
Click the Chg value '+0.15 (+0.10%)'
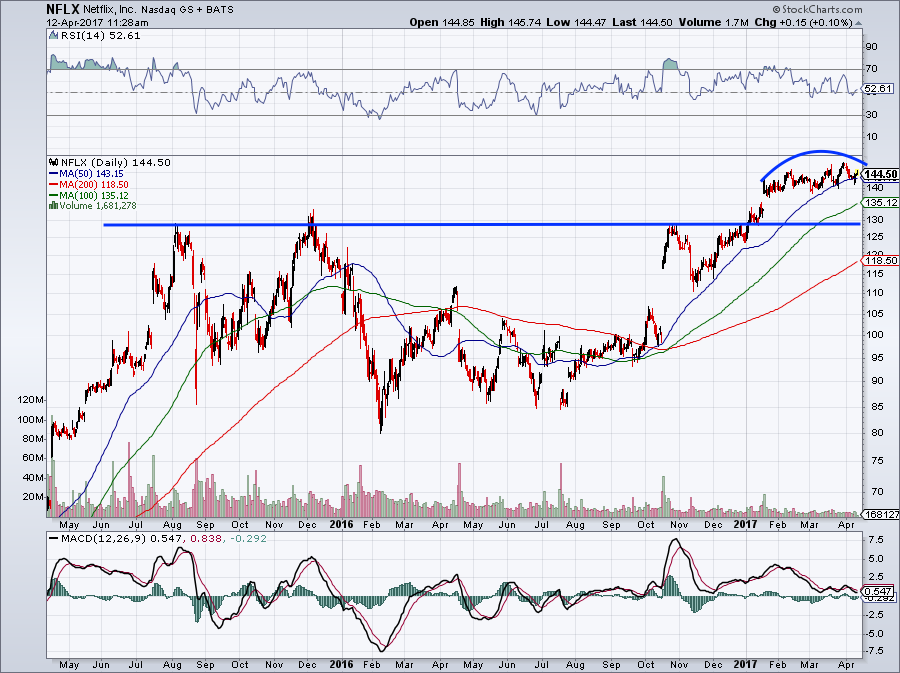(x=816, y=22)
